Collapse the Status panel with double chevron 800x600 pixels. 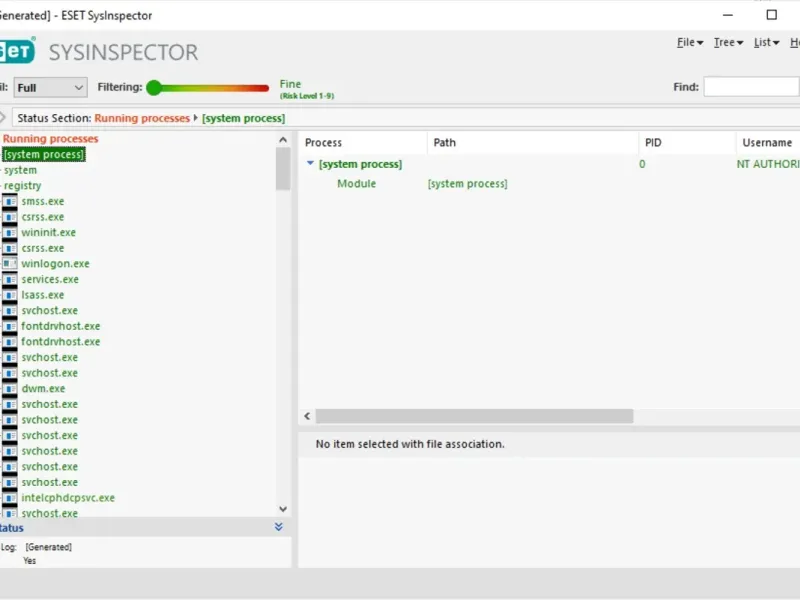coord(279,527)
